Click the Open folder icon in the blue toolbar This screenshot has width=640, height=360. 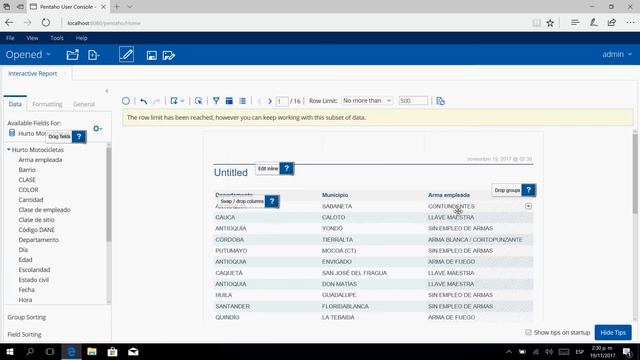point(72,55)
